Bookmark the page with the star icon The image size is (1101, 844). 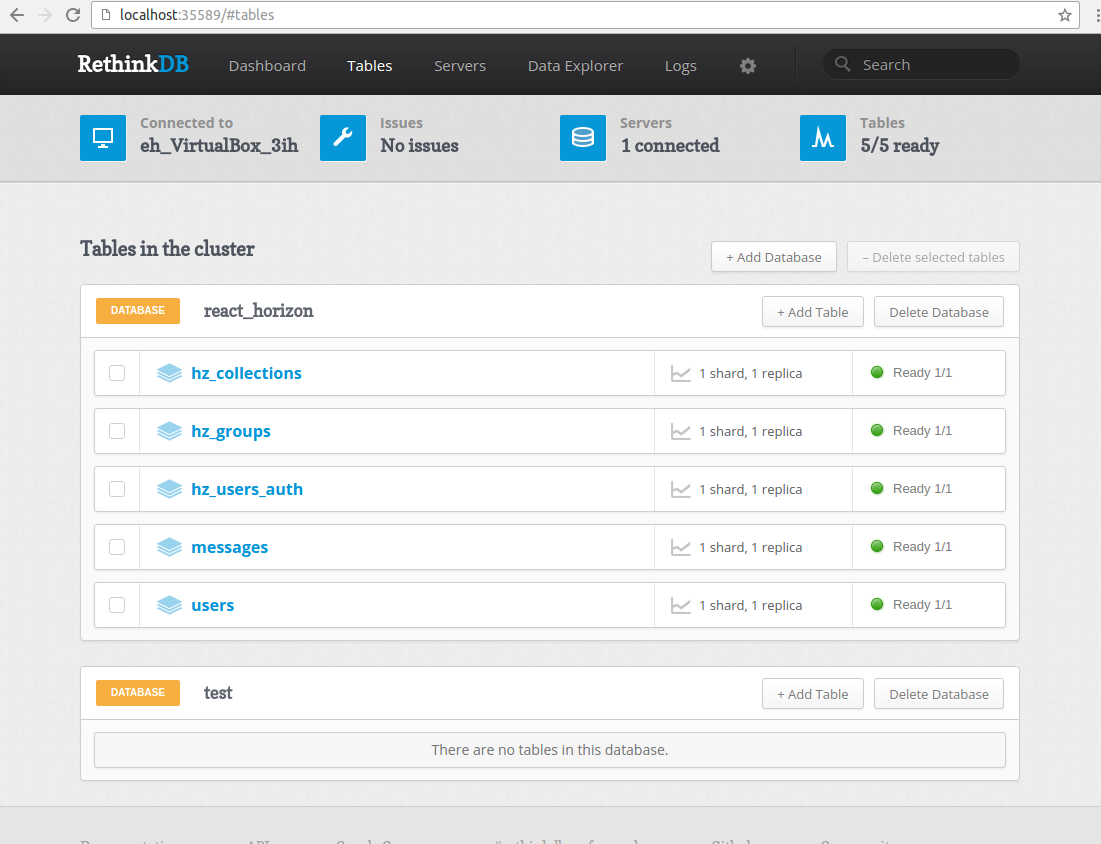click(1065, 15)
